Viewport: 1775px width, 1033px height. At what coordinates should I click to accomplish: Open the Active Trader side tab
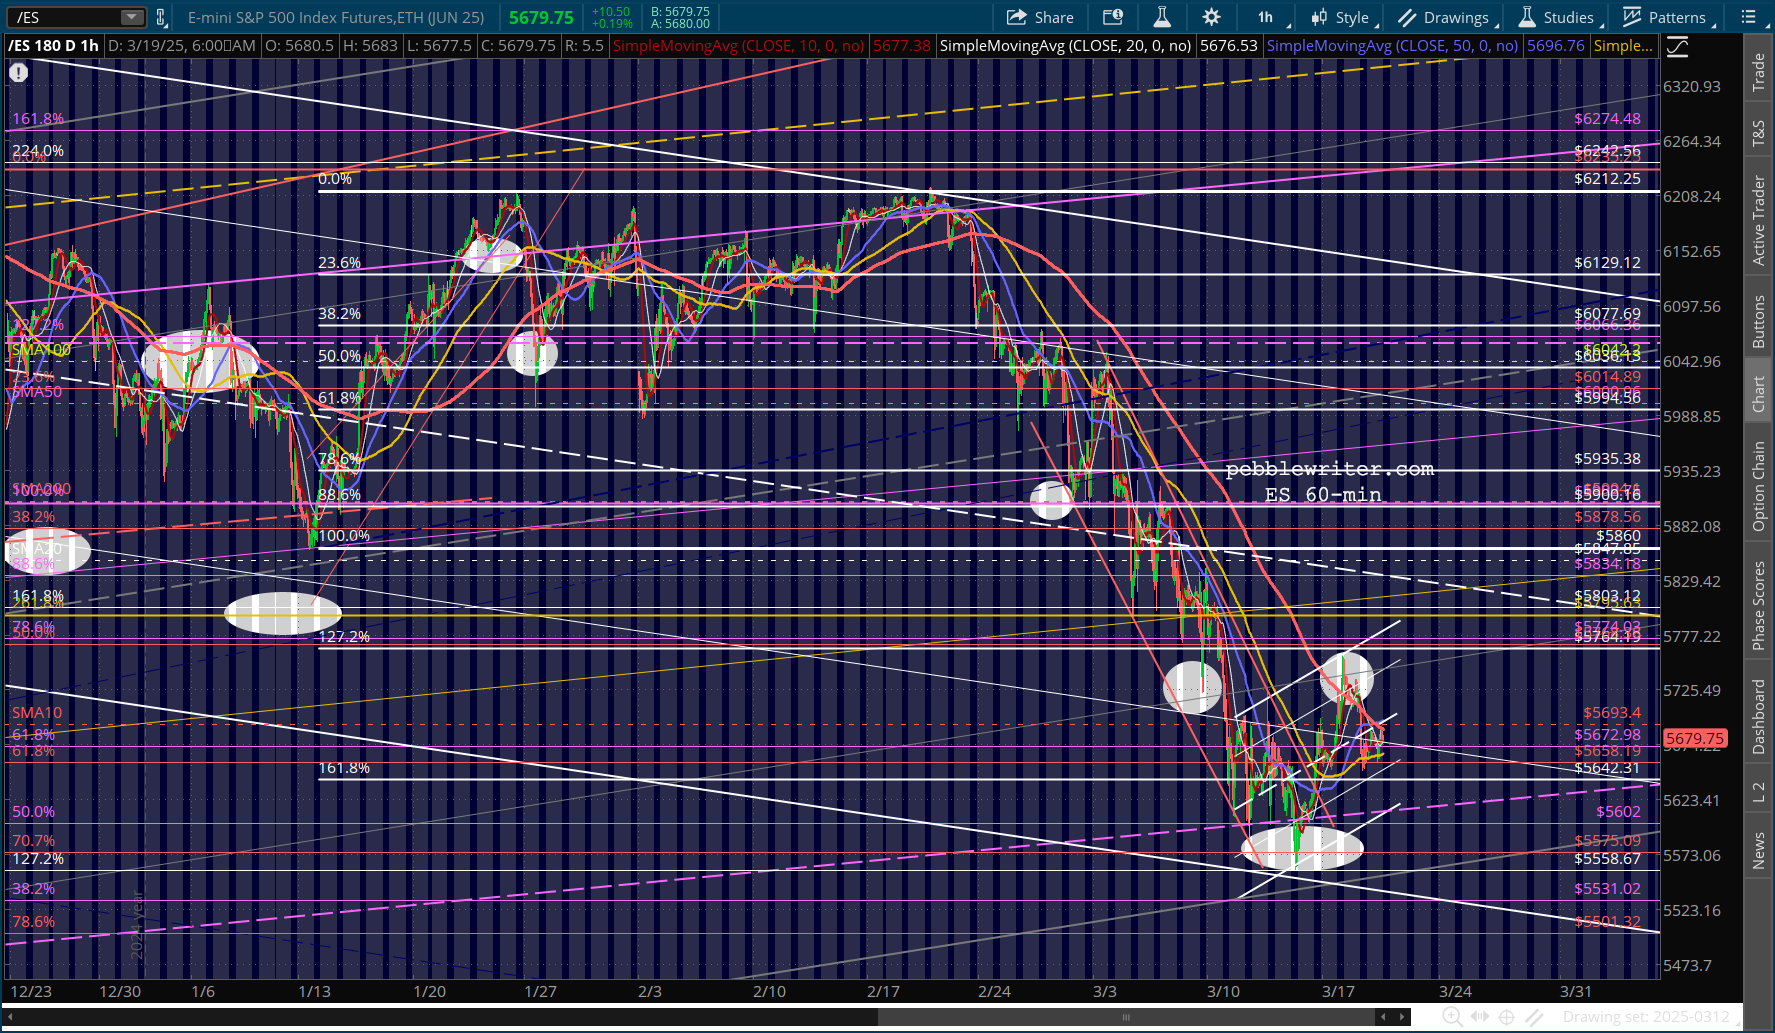pyautogui.click(x=1759, y=220)
